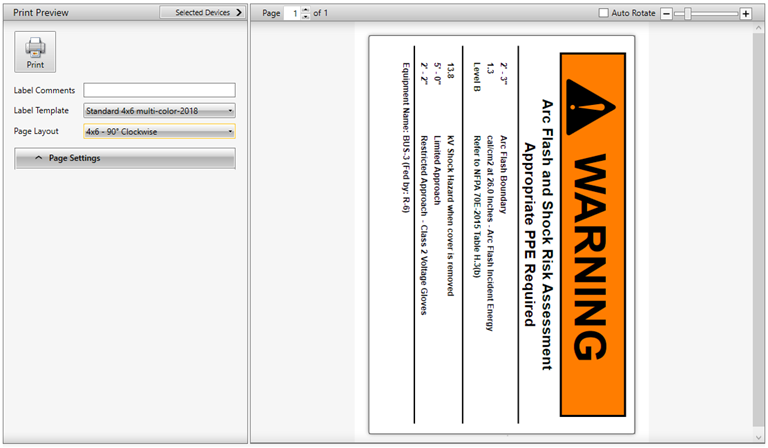This screenshot has height=448, width=768.
Task: Expand the Page Settings section
Action: coord(125,158)
